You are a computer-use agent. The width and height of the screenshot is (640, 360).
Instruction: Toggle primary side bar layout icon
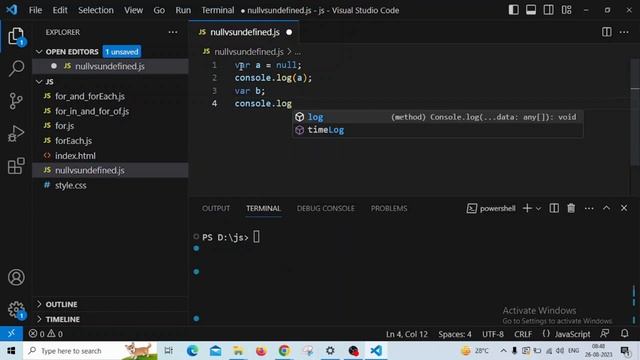point(513,10)
